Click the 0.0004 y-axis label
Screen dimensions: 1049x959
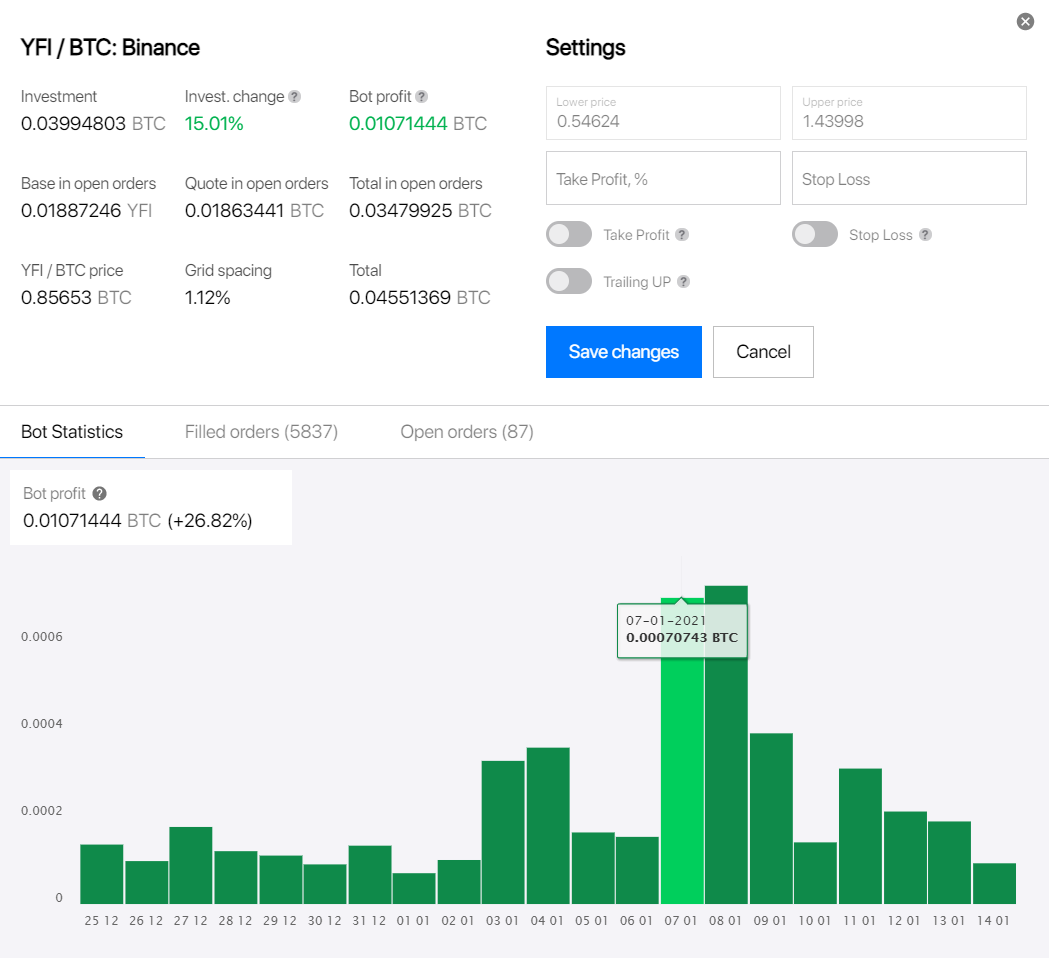(41, 724)
